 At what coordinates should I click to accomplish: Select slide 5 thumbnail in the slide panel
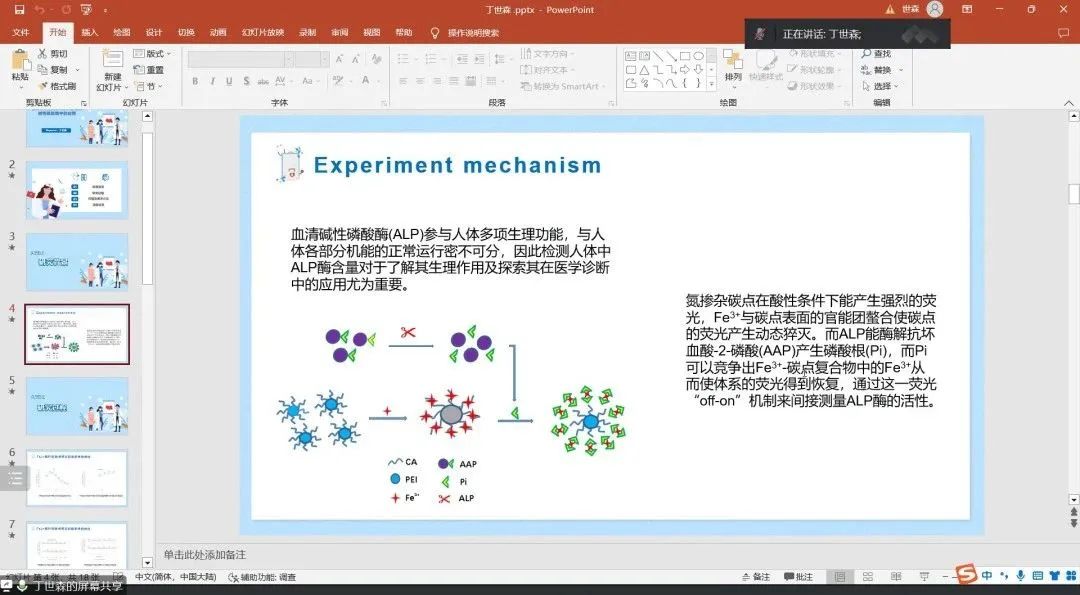pos(77,405)
